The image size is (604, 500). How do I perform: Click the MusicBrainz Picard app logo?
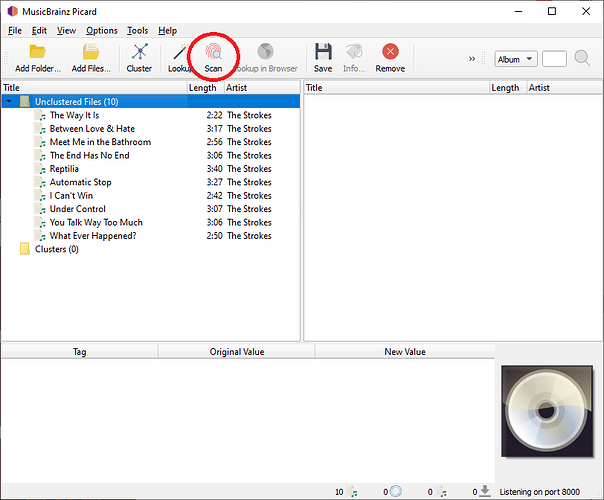tap(13, 11)
